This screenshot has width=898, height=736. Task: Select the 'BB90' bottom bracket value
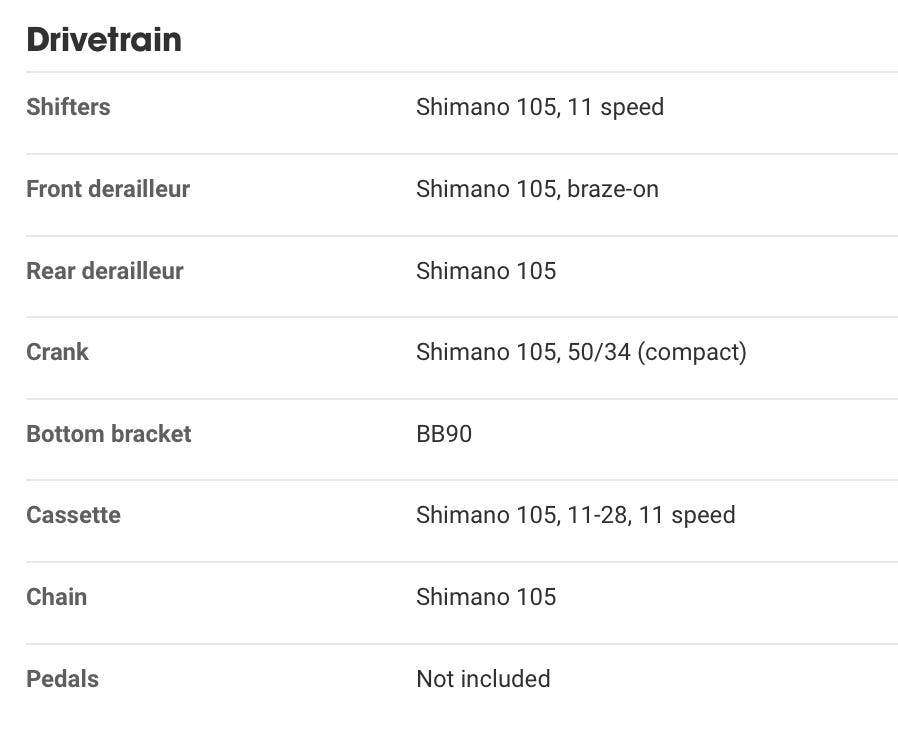tap(444, 434)
